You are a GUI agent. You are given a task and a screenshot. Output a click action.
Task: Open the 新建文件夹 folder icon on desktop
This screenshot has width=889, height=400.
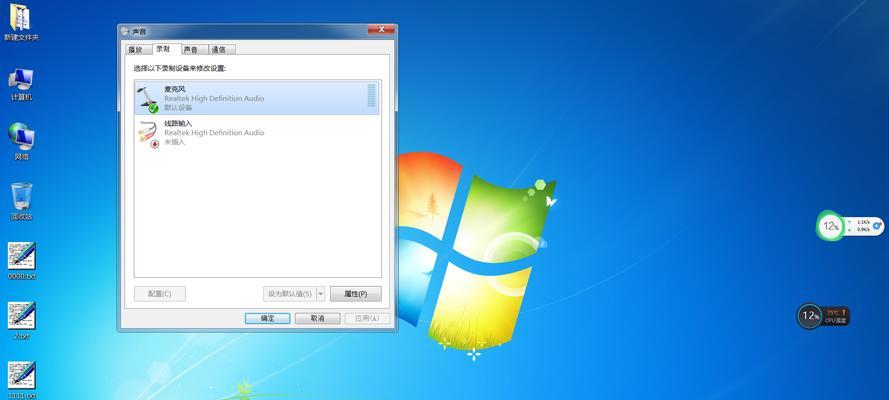(x=21, y=18)
